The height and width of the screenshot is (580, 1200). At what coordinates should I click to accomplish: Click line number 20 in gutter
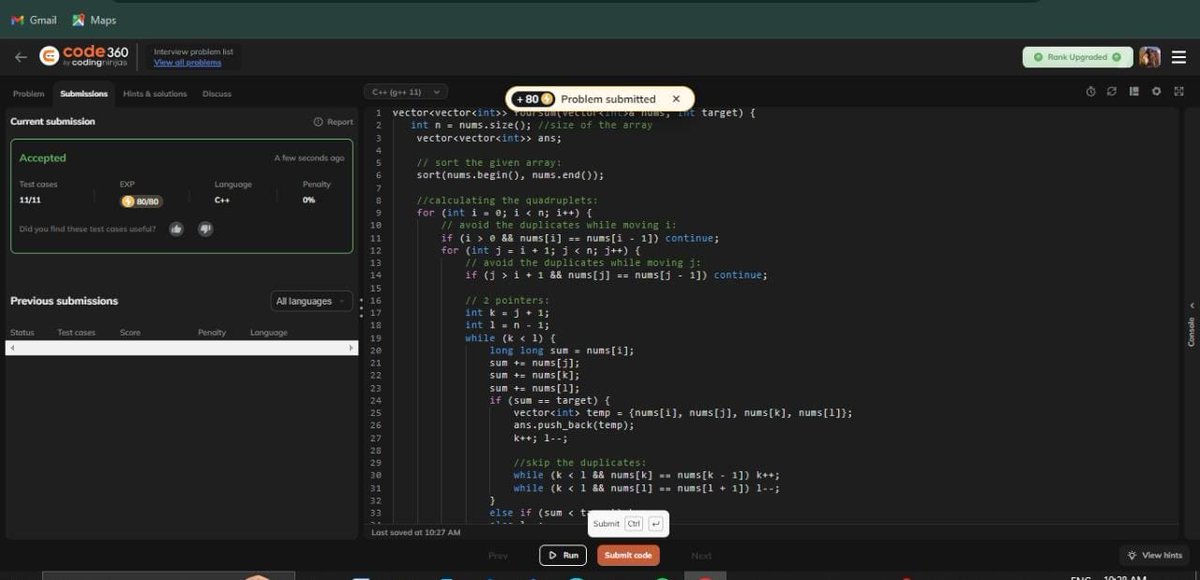tap(376, 350)
